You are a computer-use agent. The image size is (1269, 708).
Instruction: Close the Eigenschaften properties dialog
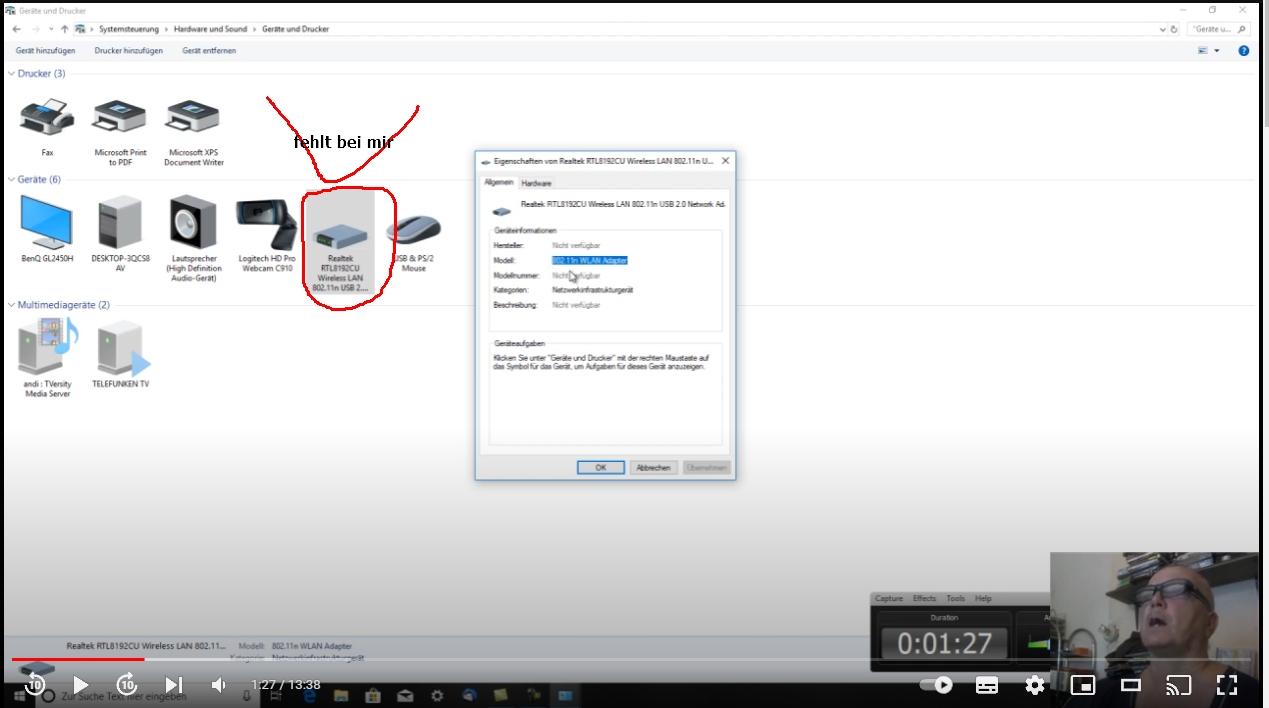pos(725,160)
